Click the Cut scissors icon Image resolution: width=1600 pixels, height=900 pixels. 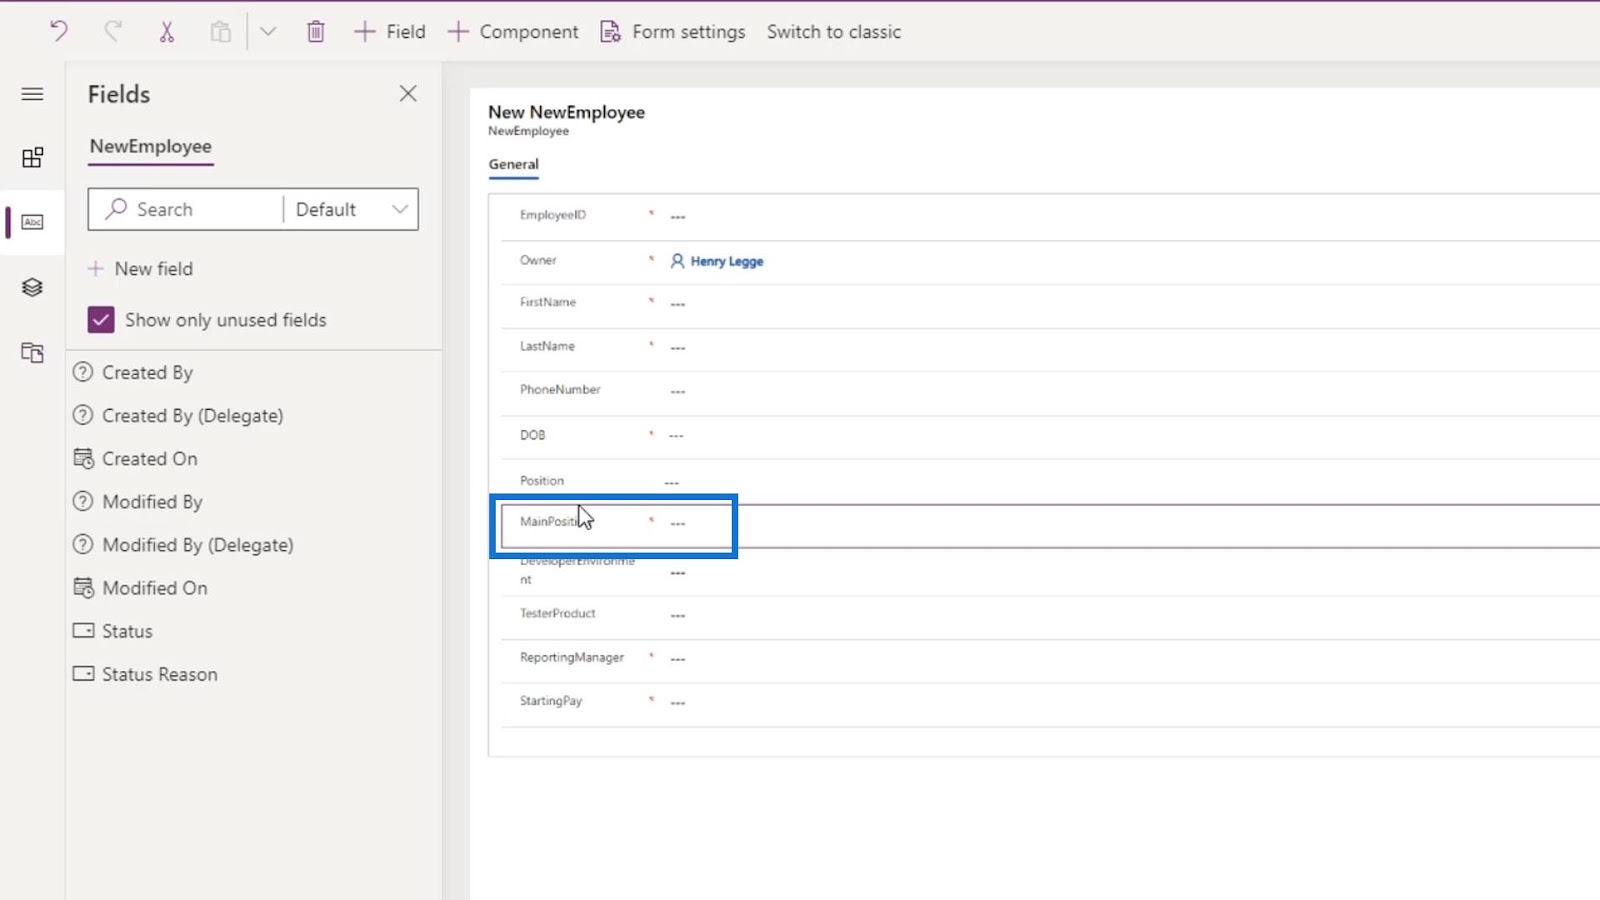tap(167, 31)
